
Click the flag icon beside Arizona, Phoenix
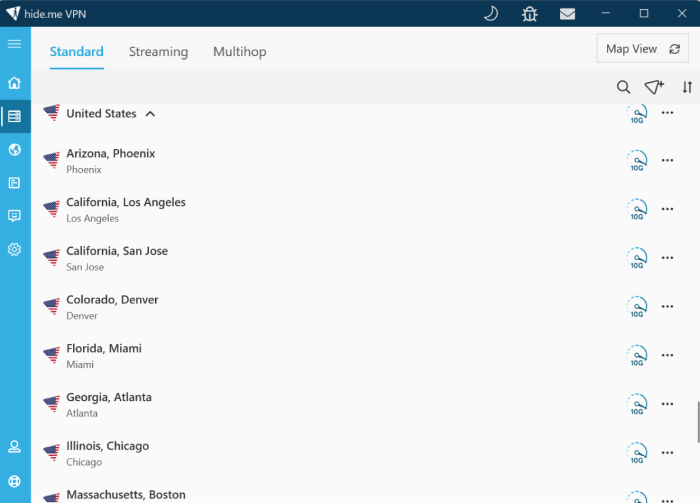click(x=52, y=160)
